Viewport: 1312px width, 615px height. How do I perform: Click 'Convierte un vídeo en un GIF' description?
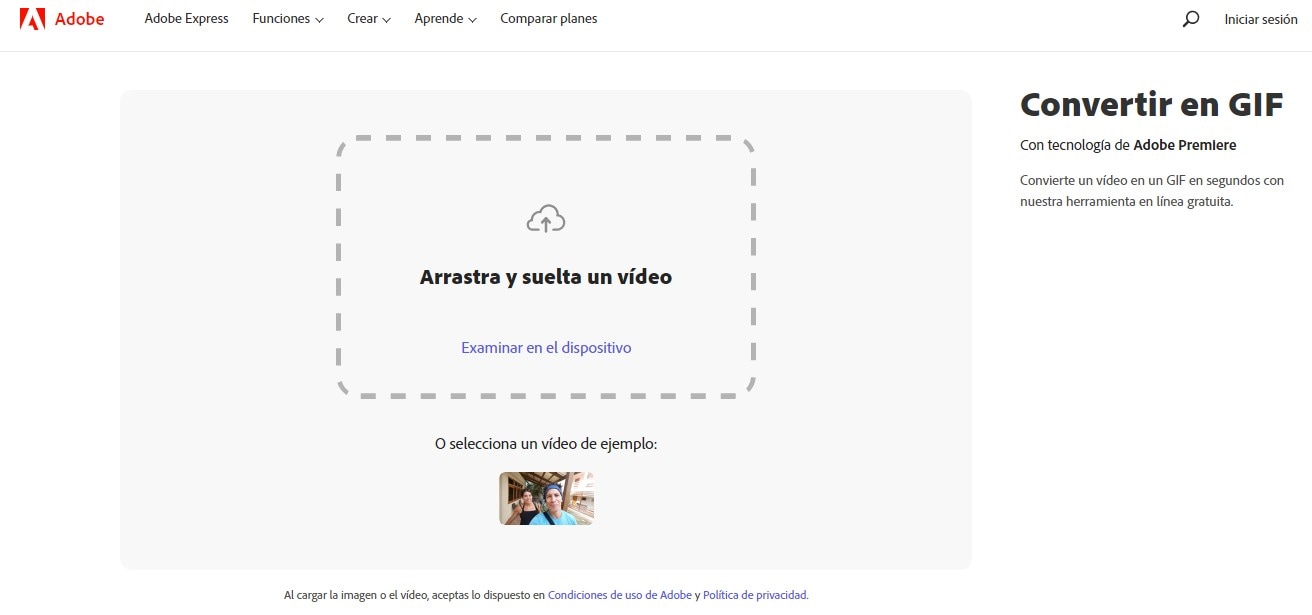(x=1152, y=191)
